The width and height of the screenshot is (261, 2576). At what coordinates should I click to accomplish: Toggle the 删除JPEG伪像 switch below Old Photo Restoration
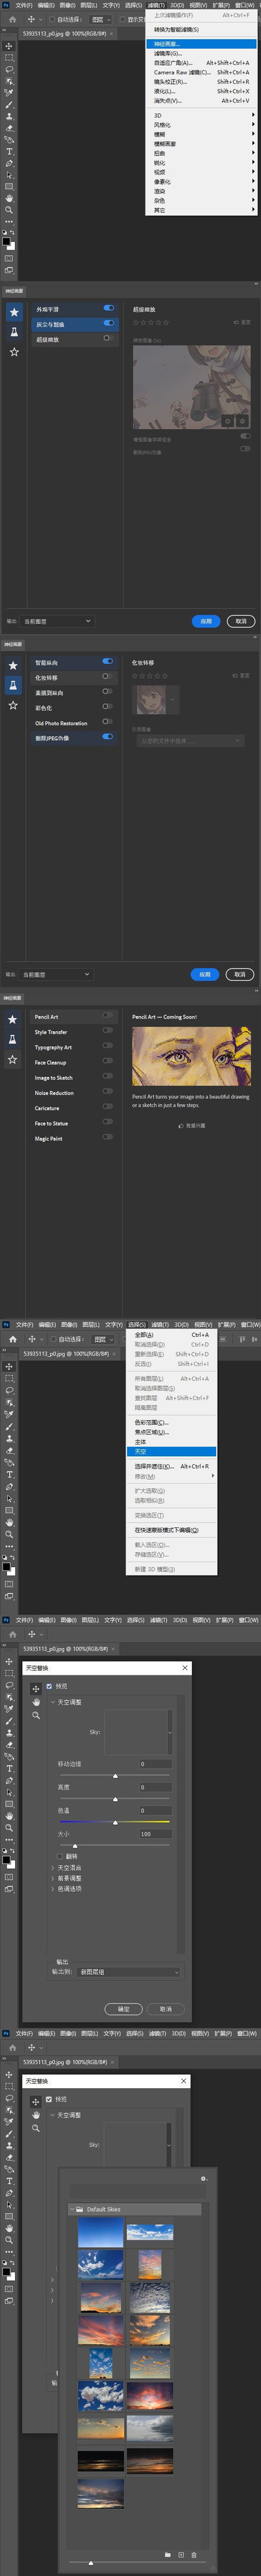[107, 737]
